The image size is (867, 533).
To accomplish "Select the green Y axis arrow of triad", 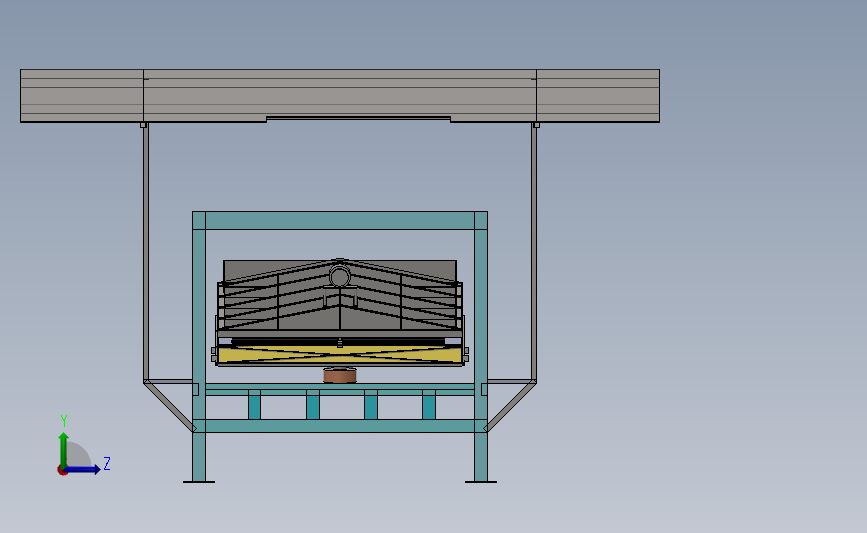I will tap(63, 450).
